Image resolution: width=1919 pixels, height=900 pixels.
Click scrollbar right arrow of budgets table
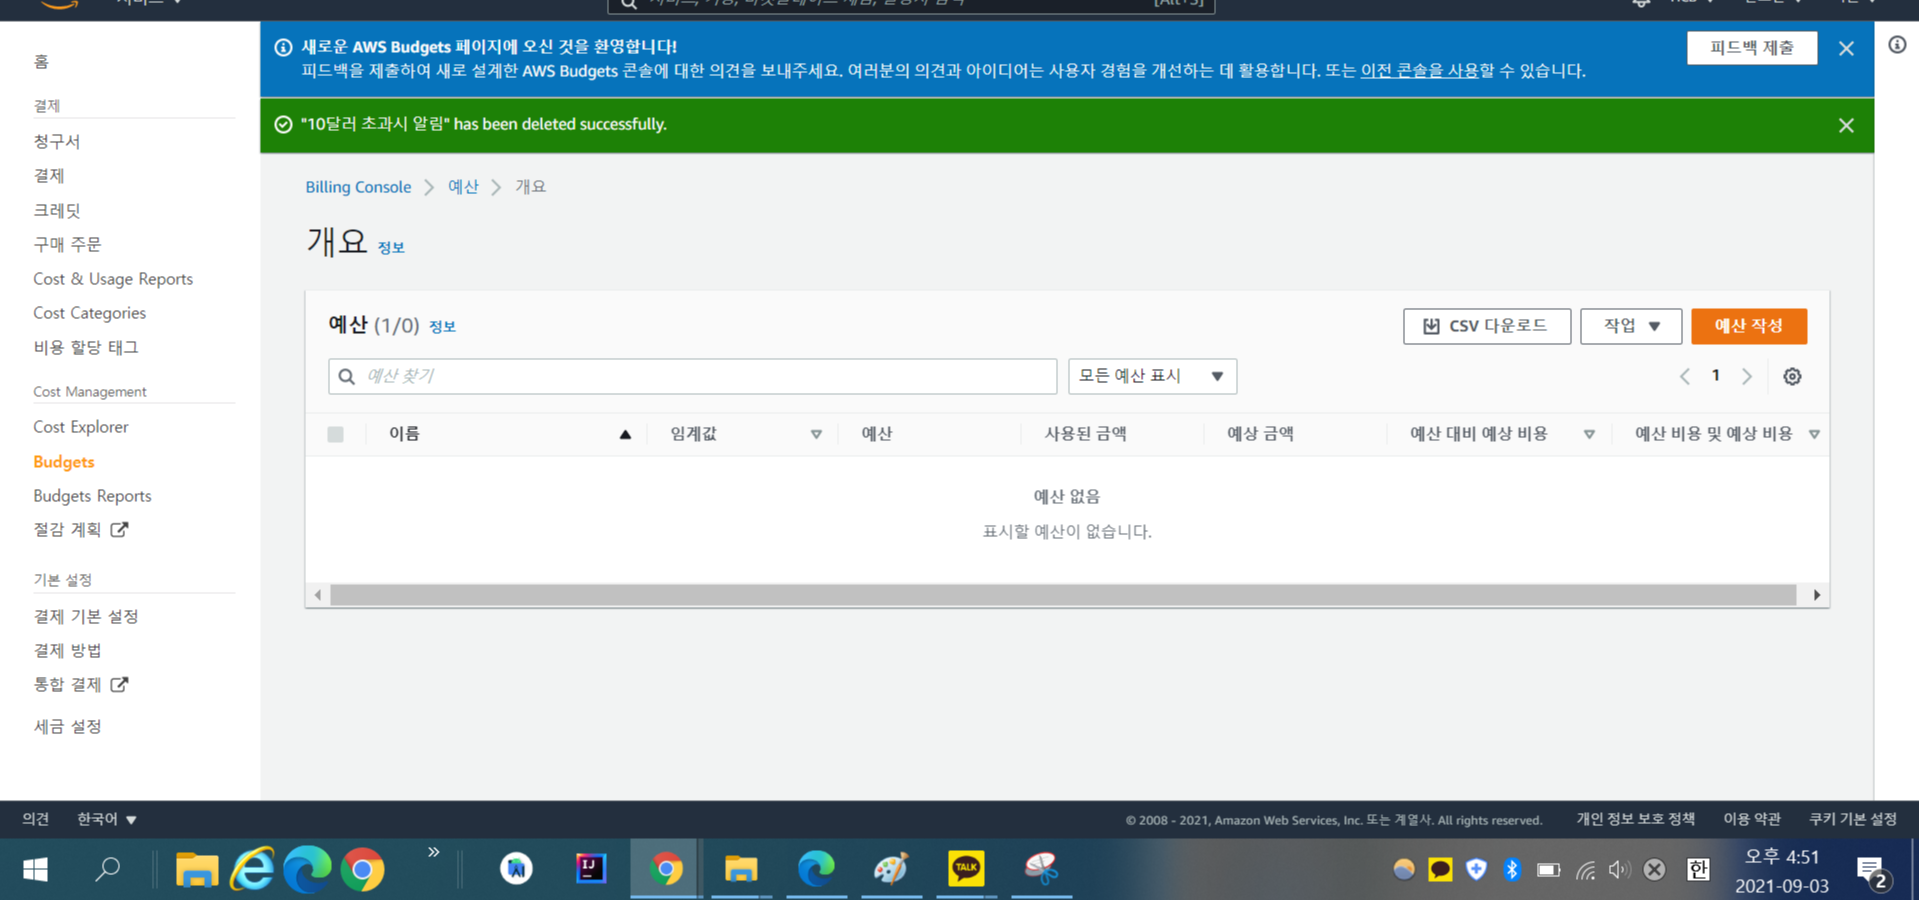[1816, 595]
